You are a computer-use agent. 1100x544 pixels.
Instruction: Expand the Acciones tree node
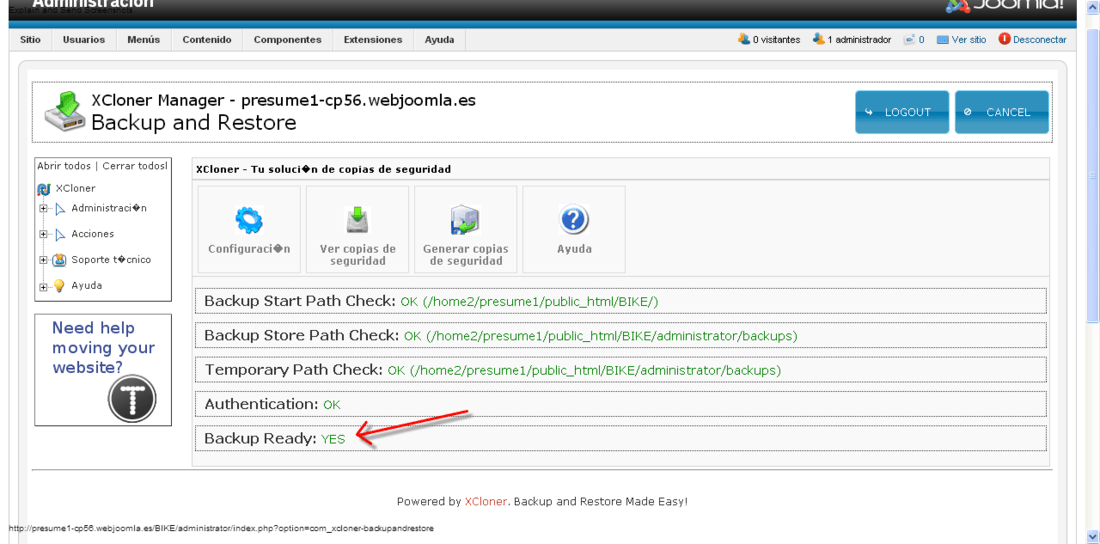pyautogui.click(x=43, y=234)
